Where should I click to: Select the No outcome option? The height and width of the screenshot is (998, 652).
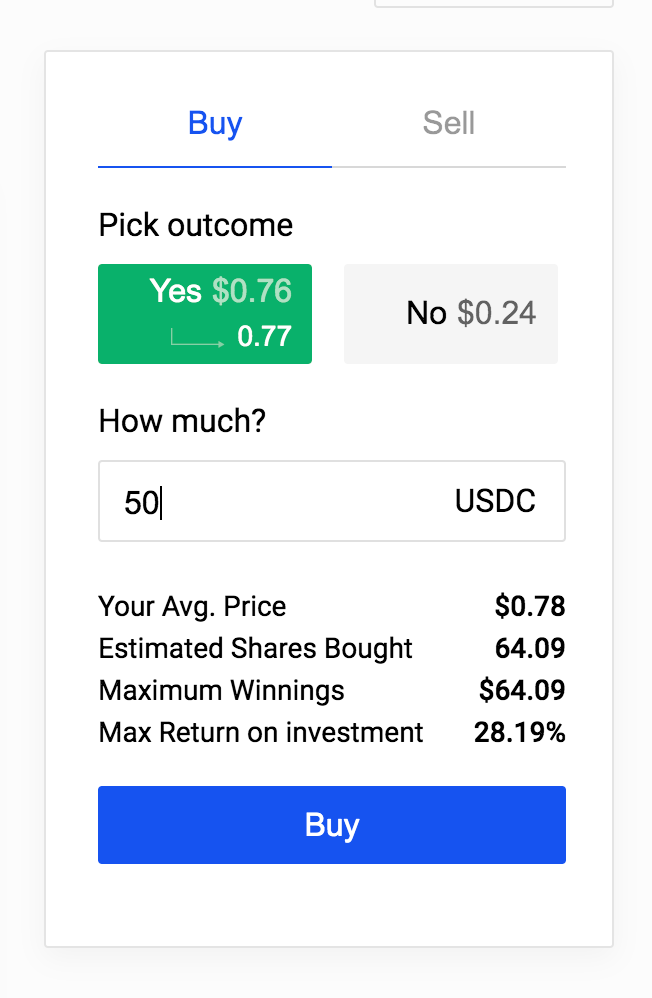(x=450, y=313)
